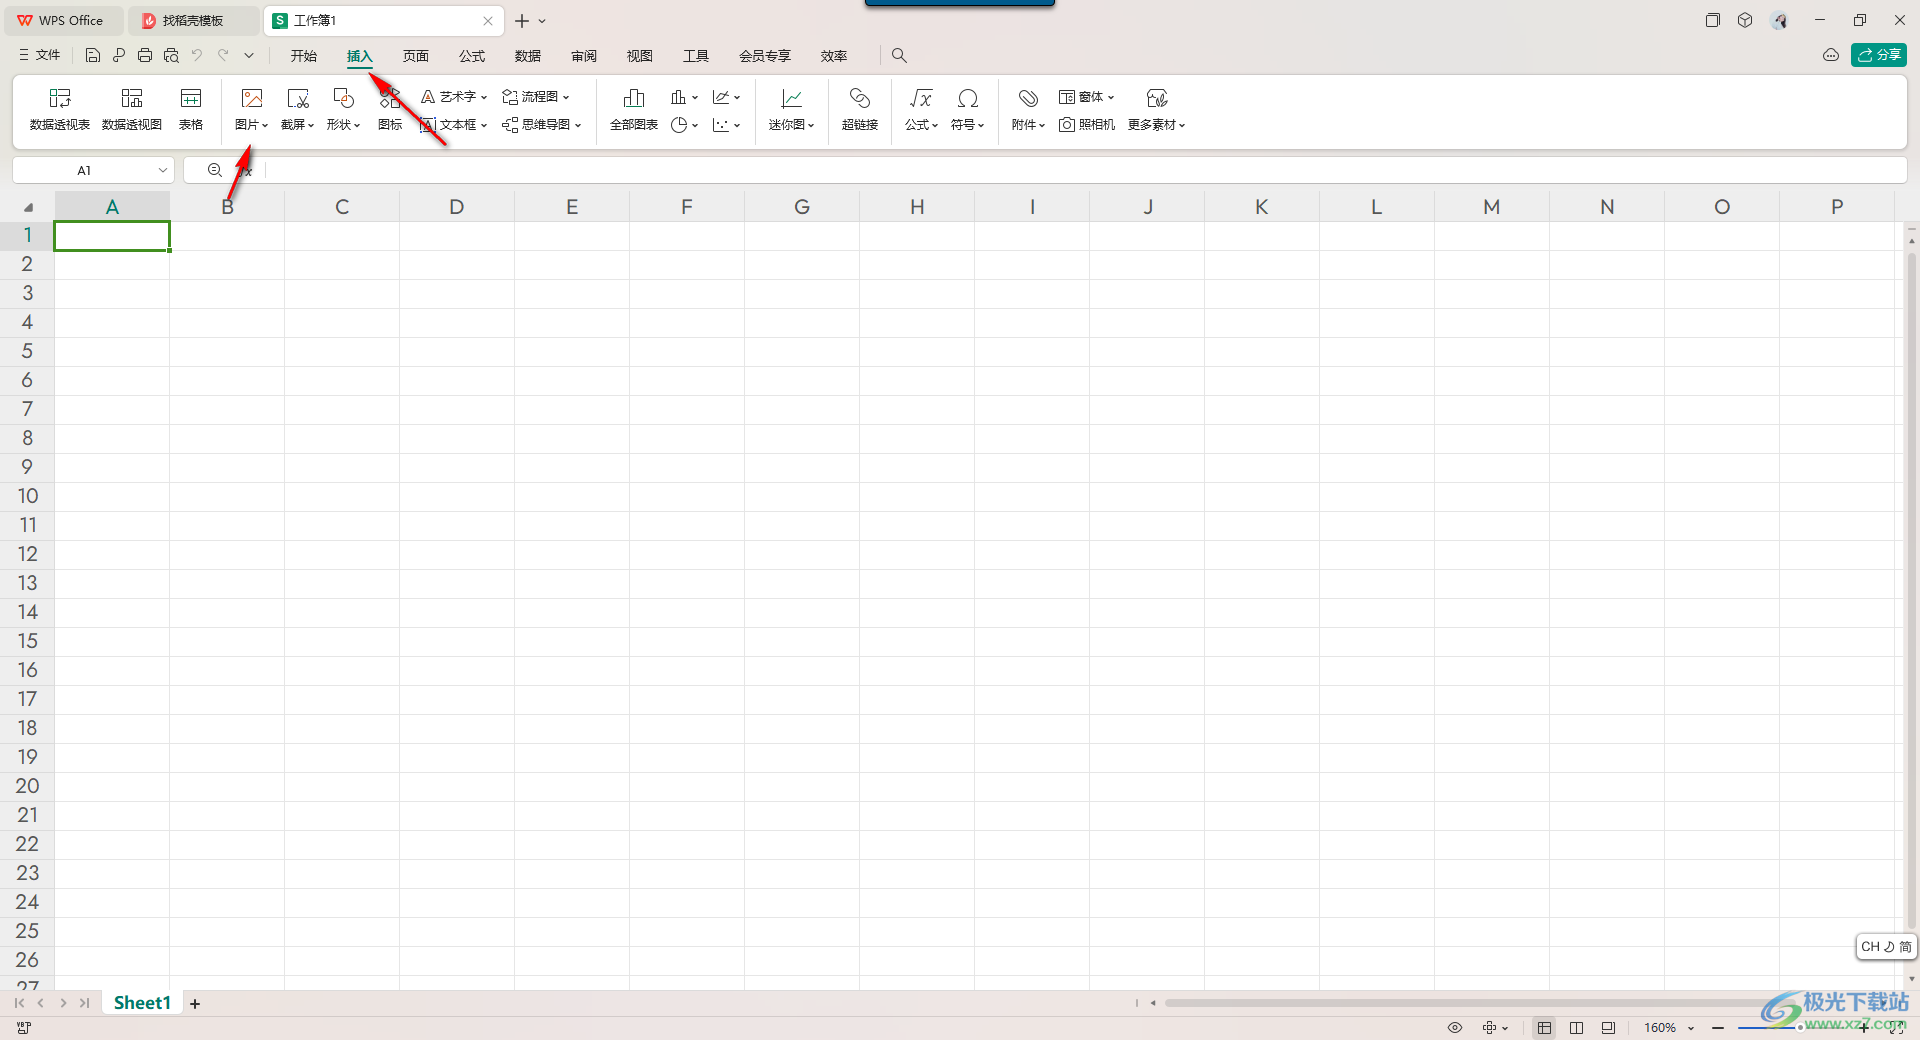Click the print preview icon
The image size is (1920, 1040).
pyautogui.click(x=171, y=56)
